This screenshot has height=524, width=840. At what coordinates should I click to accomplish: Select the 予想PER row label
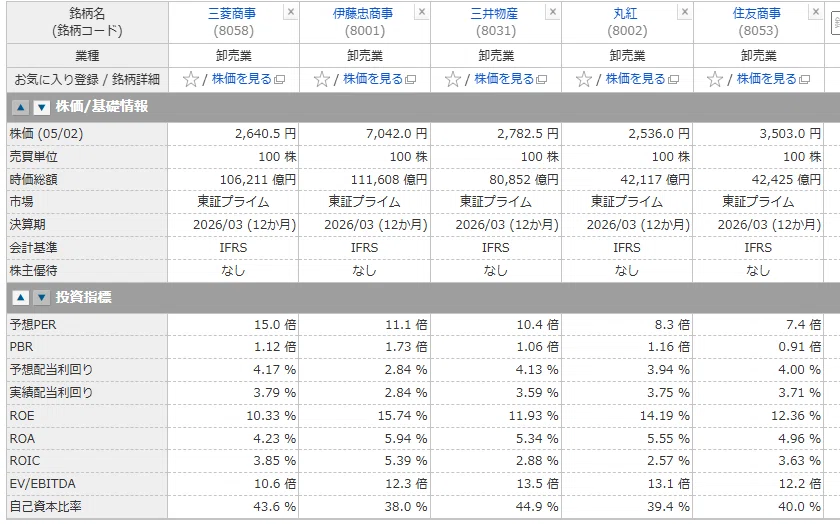[33, 325]
